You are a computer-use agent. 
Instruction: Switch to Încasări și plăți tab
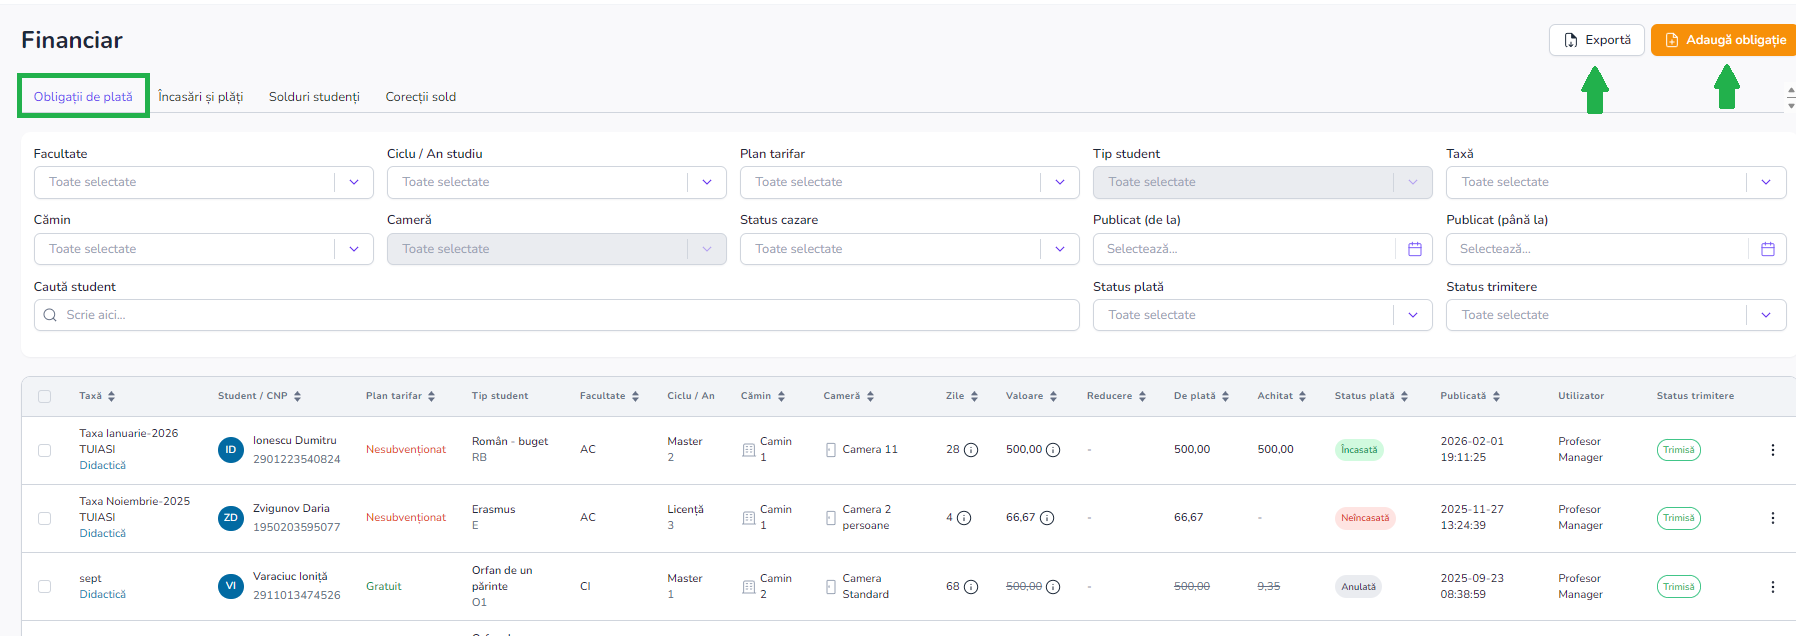200,97
